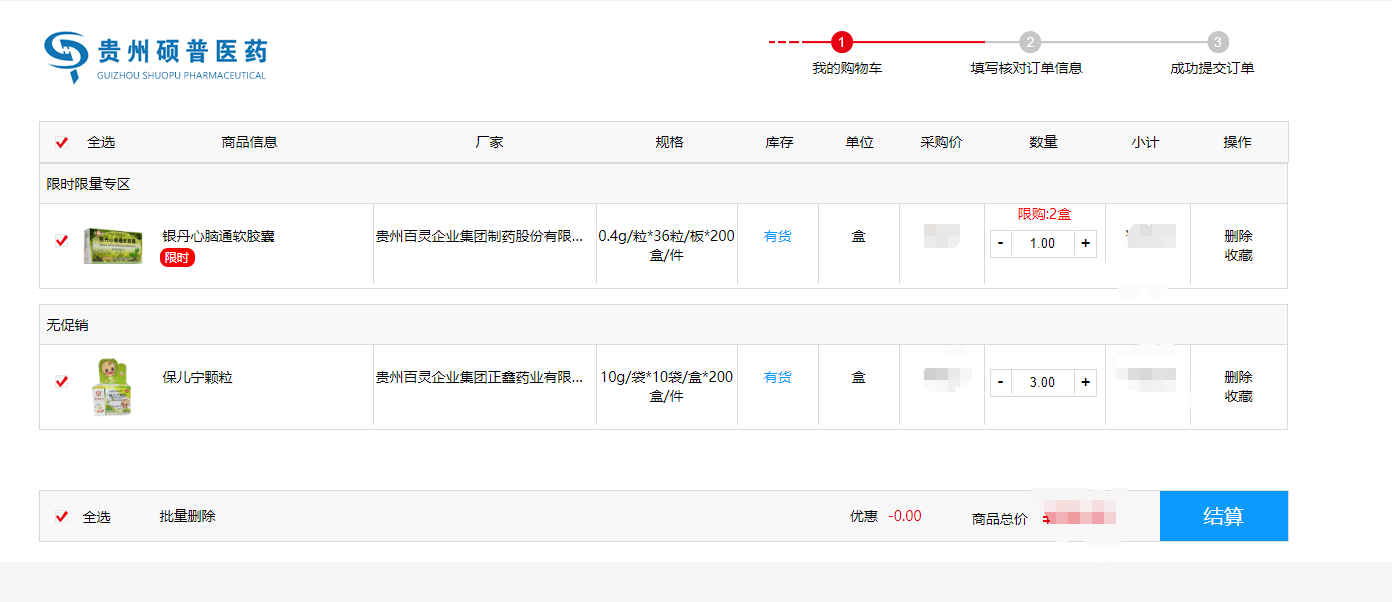Toggle the bottom 全选 checkbox
The width and height of the screenshot is (1392, 602).
tap(62, 517)
